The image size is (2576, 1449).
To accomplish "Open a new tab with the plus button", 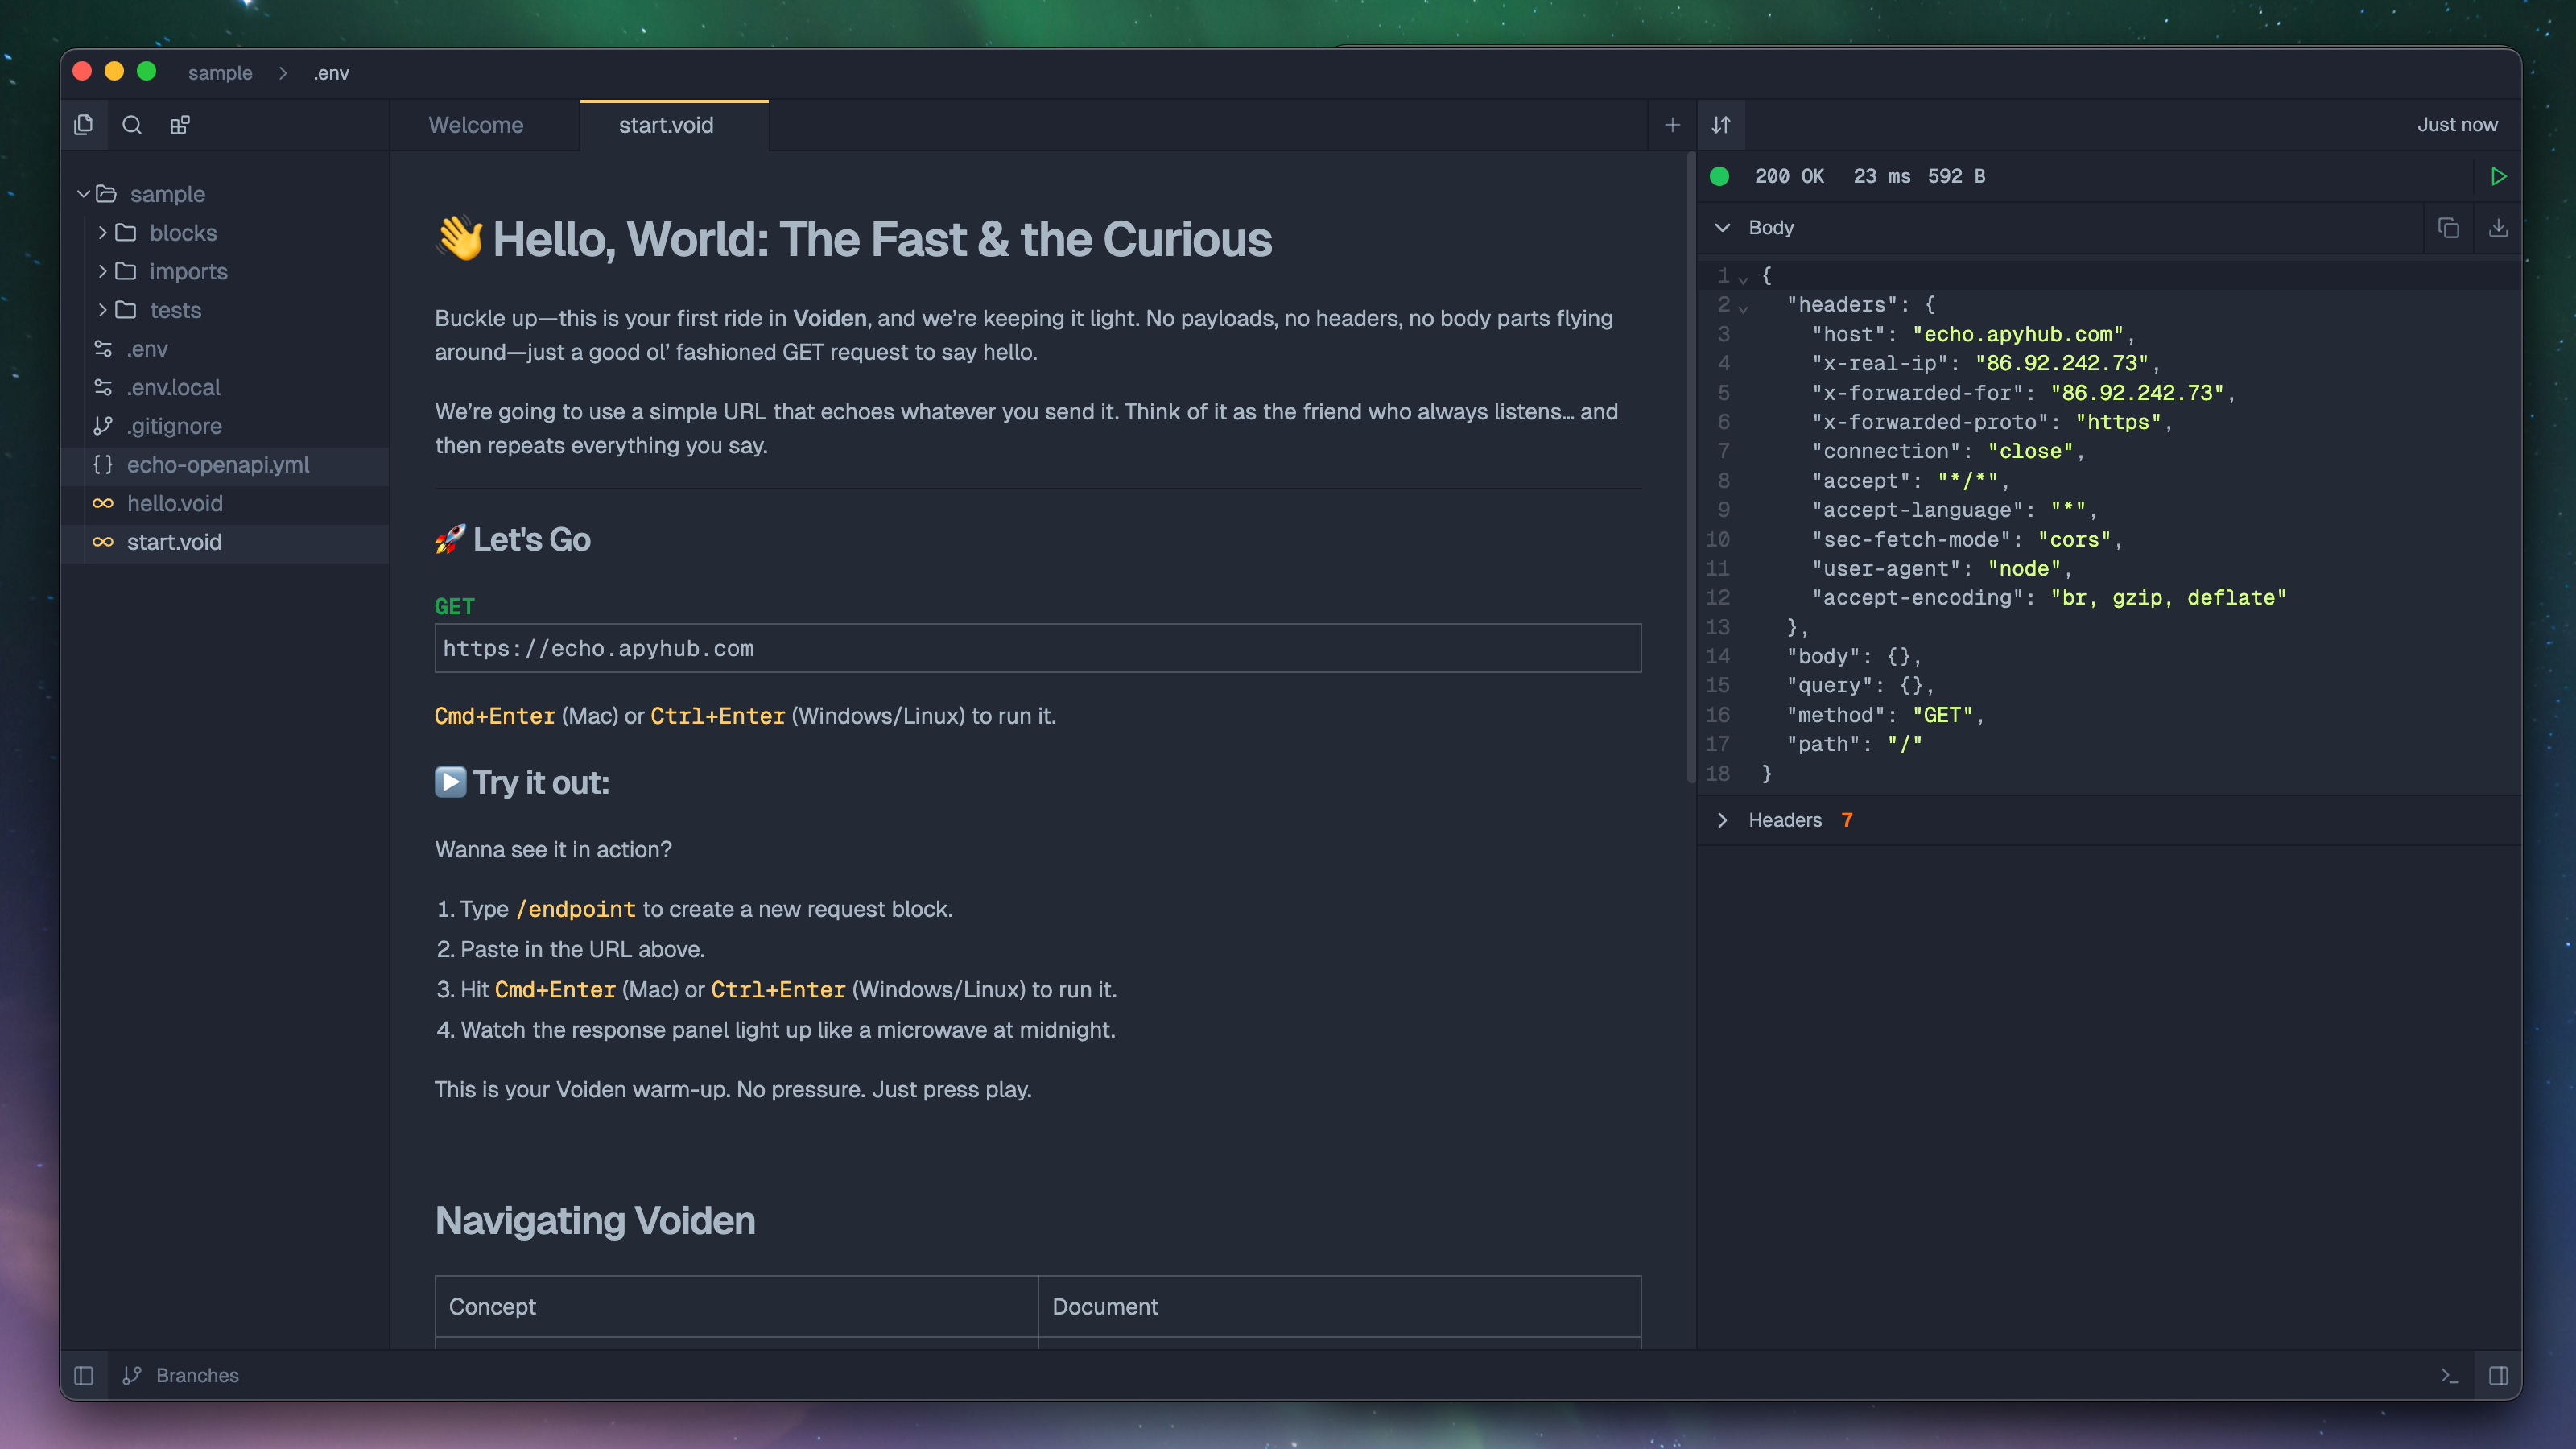I will (1672, 124).
